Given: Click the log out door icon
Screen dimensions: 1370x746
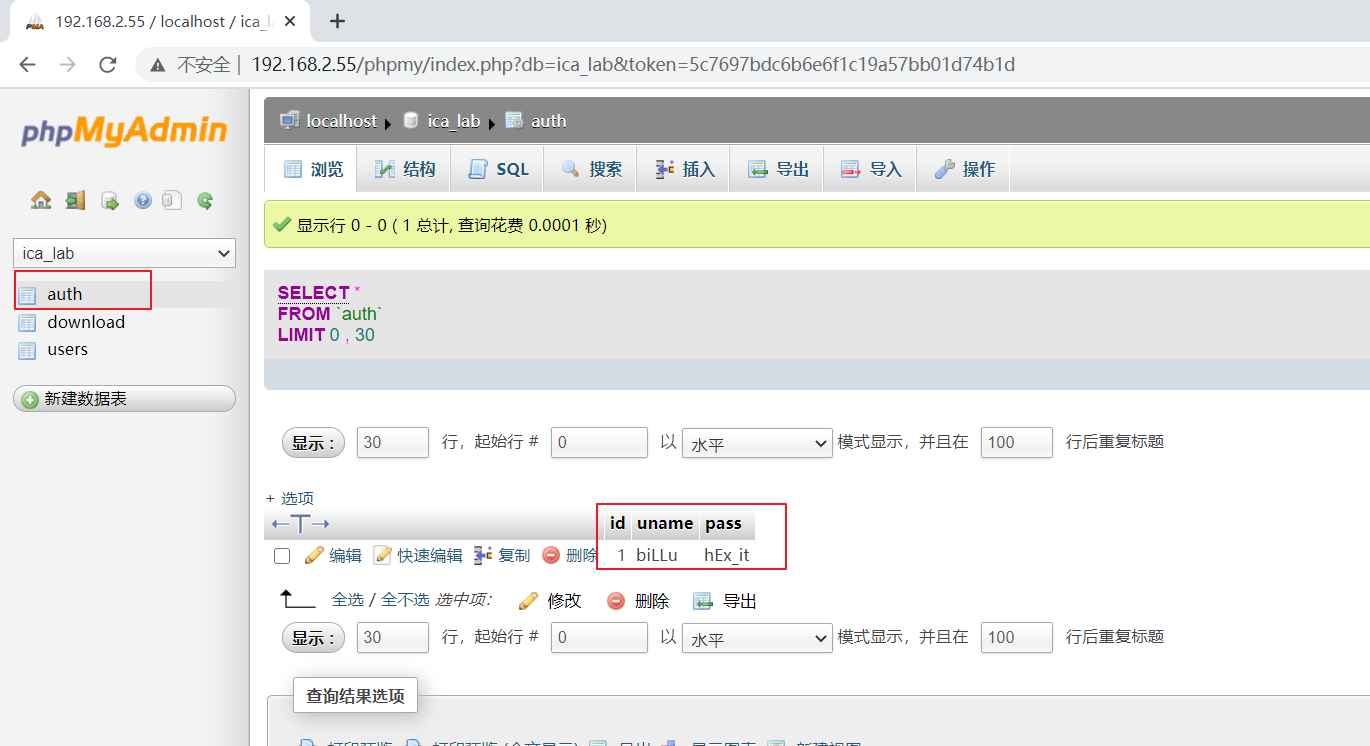Looking at the screenshot, I should (76, 200).
